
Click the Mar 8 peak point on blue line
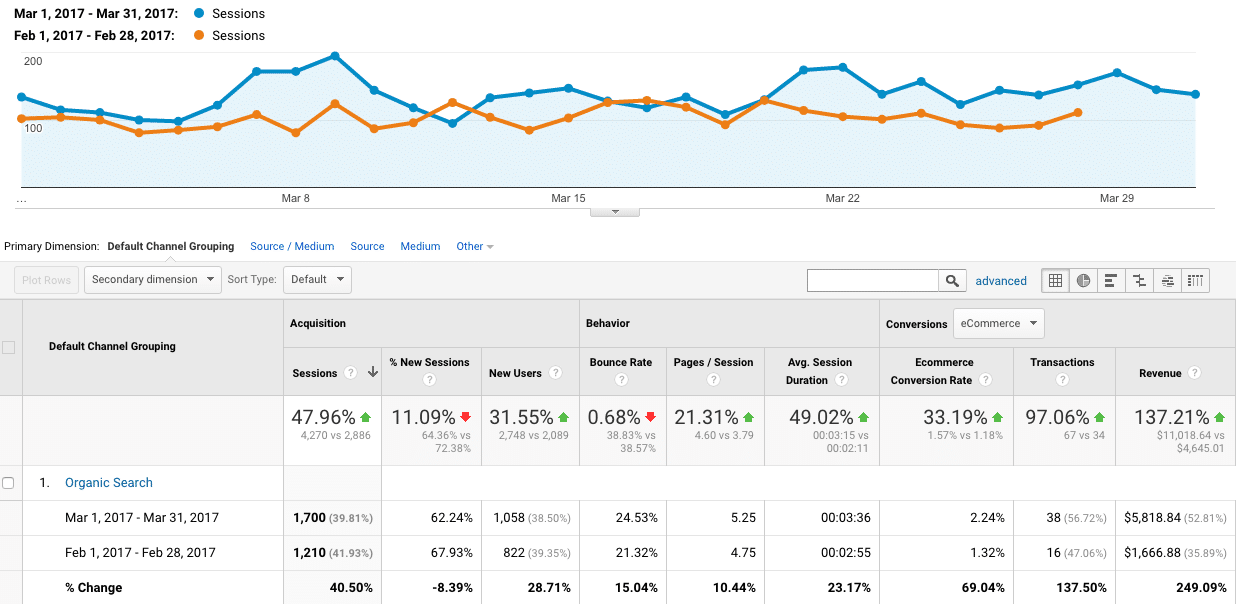[335, 56]
